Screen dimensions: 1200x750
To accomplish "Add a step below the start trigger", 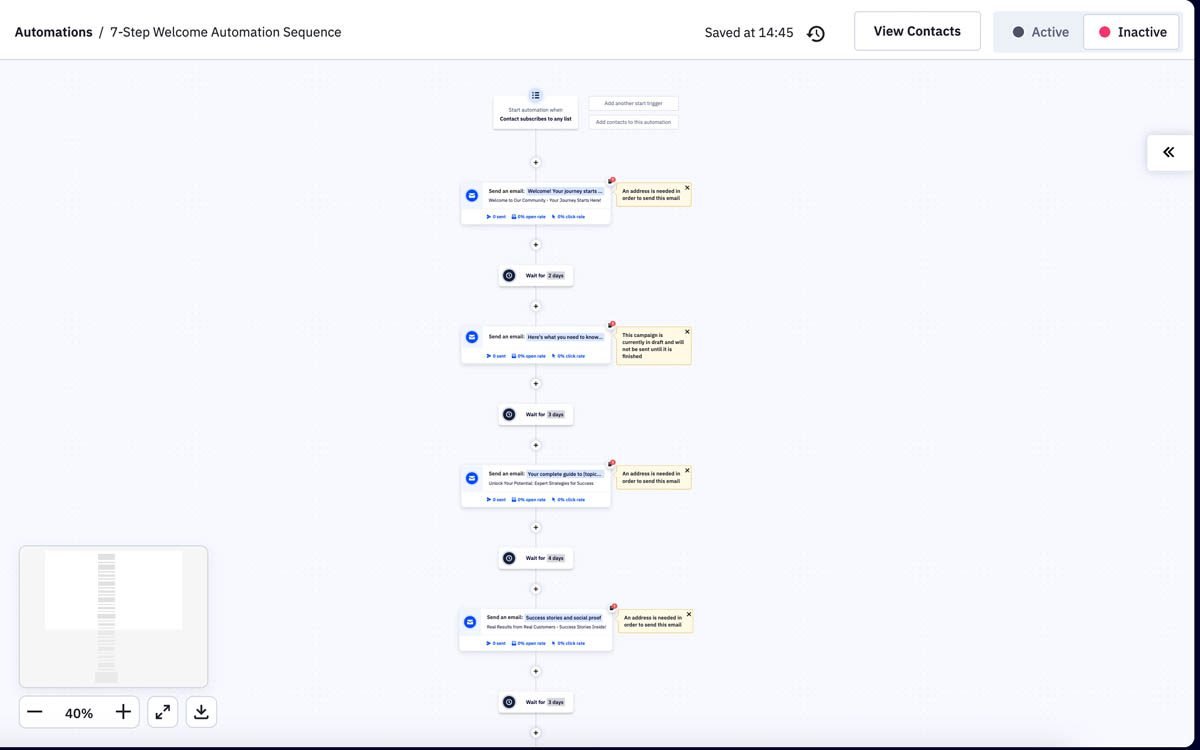I will 535,162.
